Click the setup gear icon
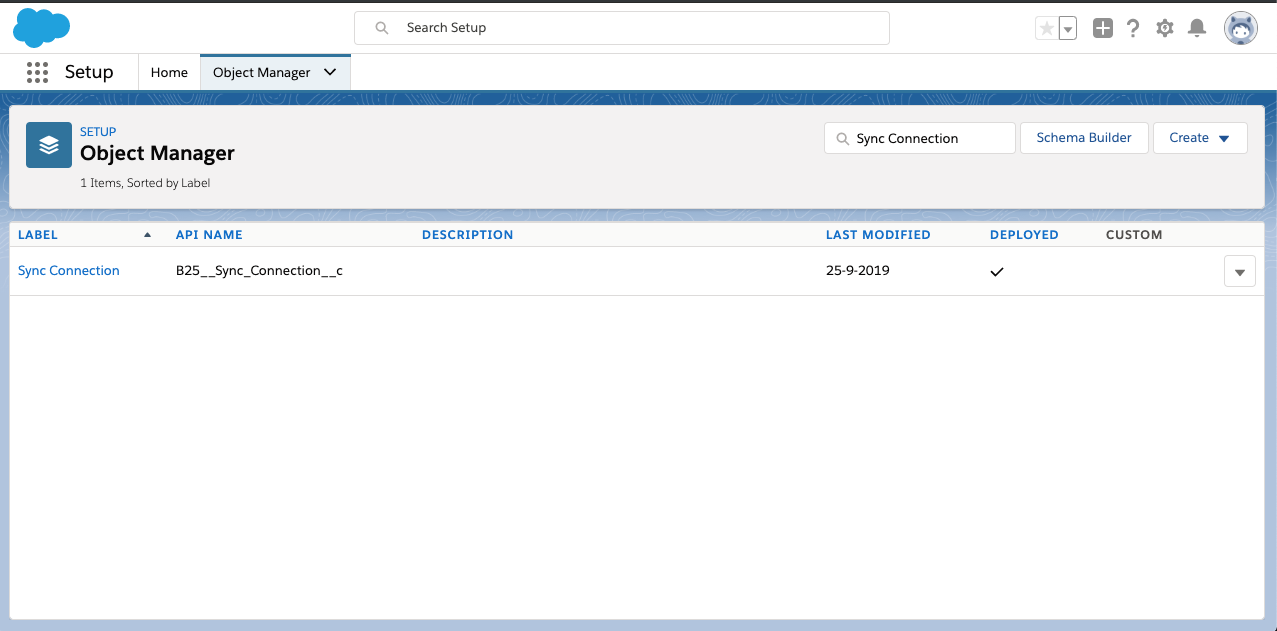Image resolution: width=1277 pixels, height=631 pixels. [1165, 29]
